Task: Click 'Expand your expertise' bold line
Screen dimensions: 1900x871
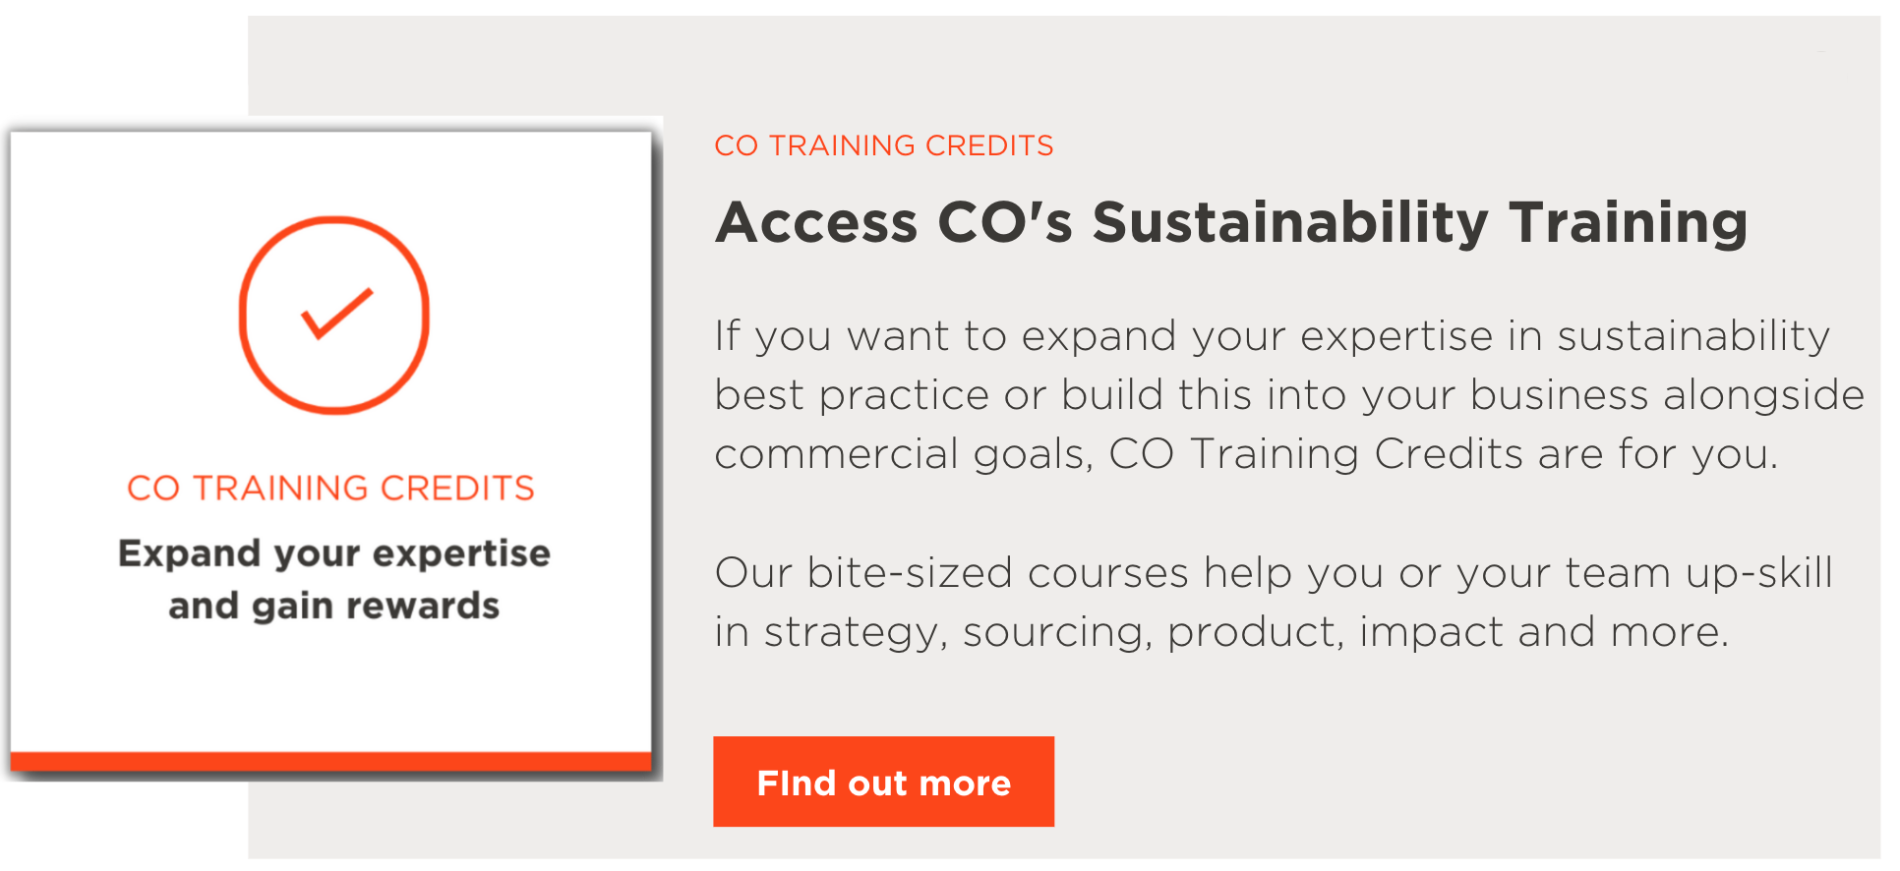Action: tap(334, 554)
